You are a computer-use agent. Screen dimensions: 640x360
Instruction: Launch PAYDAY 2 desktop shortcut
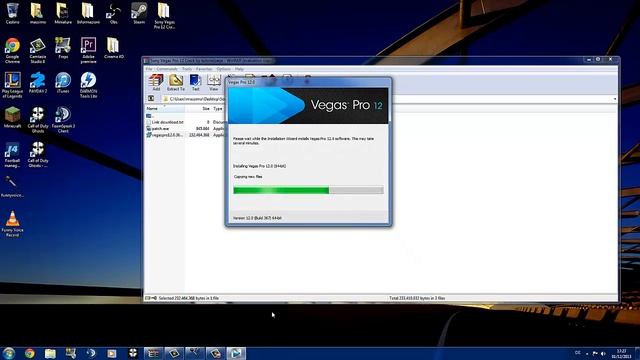[x=38, y=83]
